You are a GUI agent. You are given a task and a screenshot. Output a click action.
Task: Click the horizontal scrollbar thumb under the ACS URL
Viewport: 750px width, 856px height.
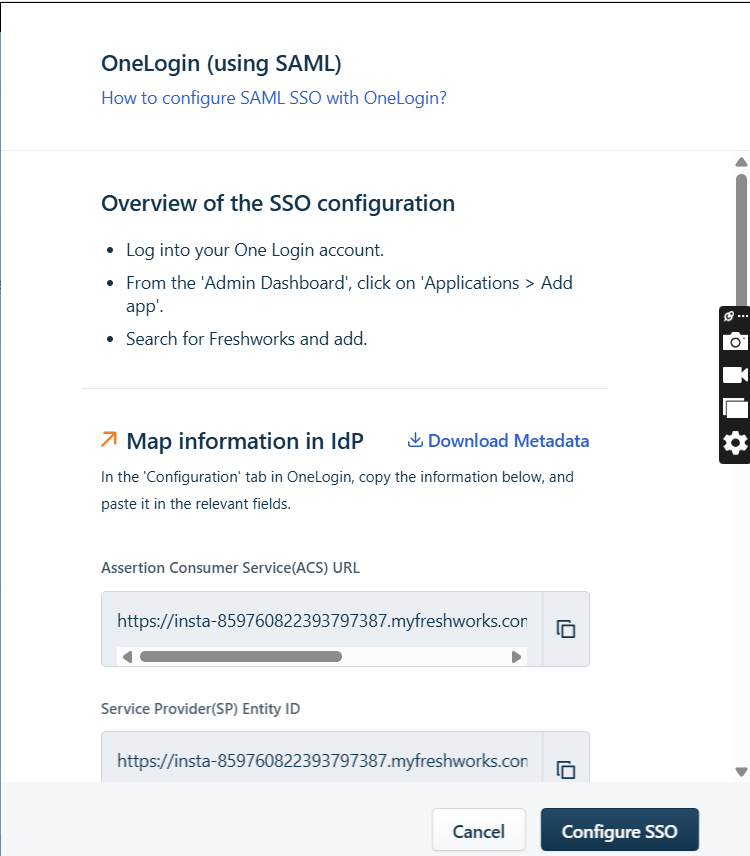(241, 657)
